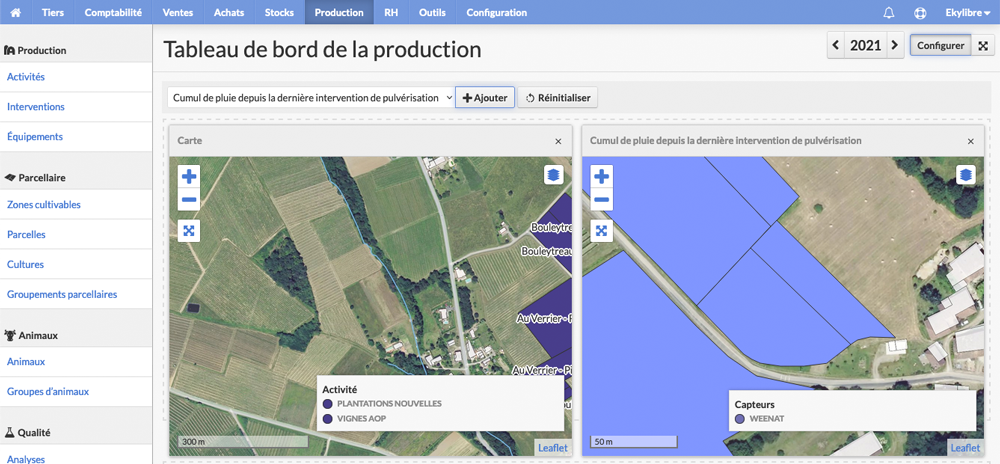Open the Stocks menu
This screenshot has height=464, width=1000.
279,12
